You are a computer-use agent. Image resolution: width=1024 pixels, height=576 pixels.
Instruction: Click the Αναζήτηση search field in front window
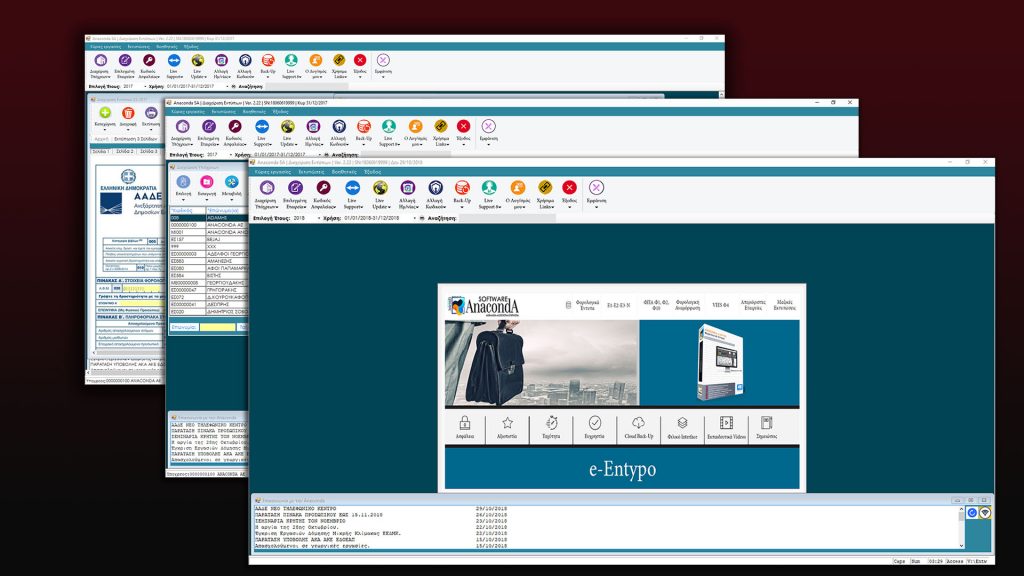506,218
